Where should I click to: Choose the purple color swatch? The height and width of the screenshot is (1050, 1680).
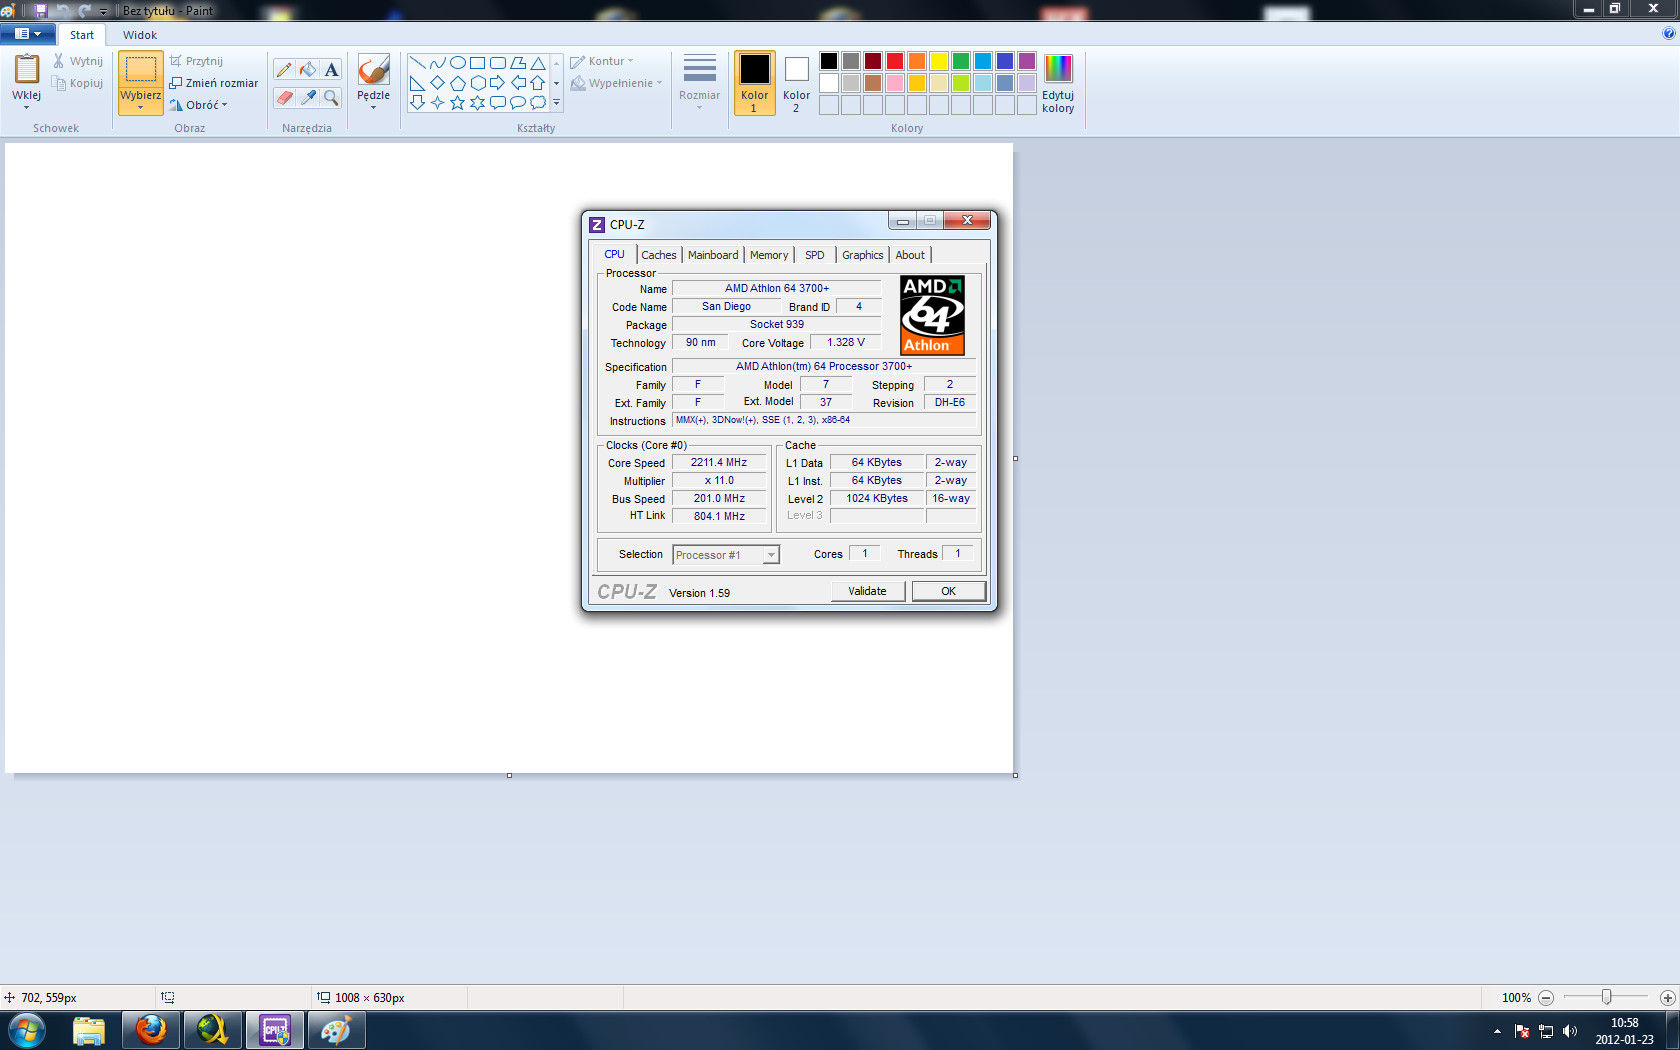(1027, 61)
